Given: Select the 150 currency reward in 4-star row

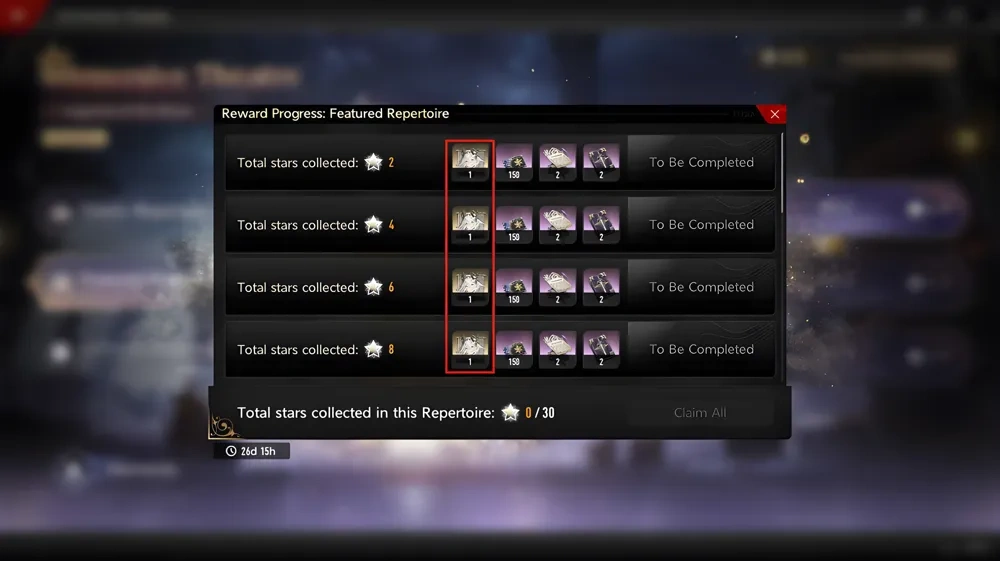Looking at the screenshot, I should pos(514,224).
